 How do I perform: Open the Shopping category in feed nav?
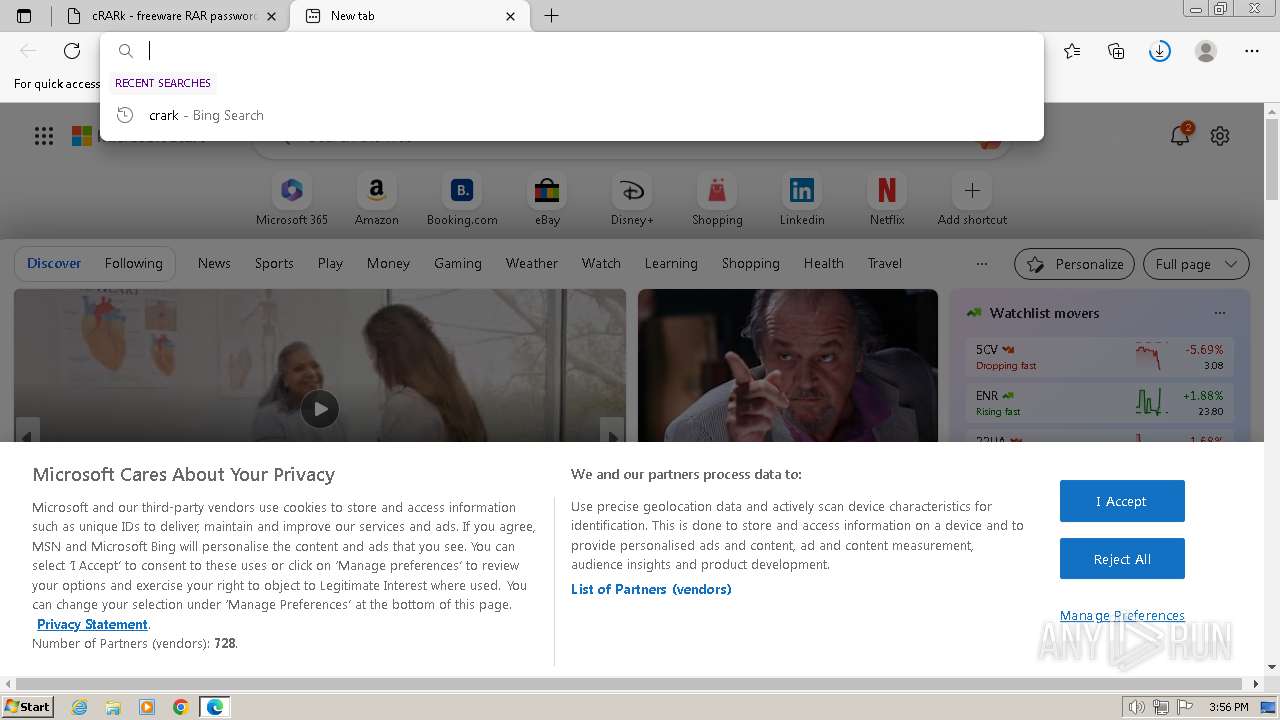pyautogui.click(x=751, y=264)
